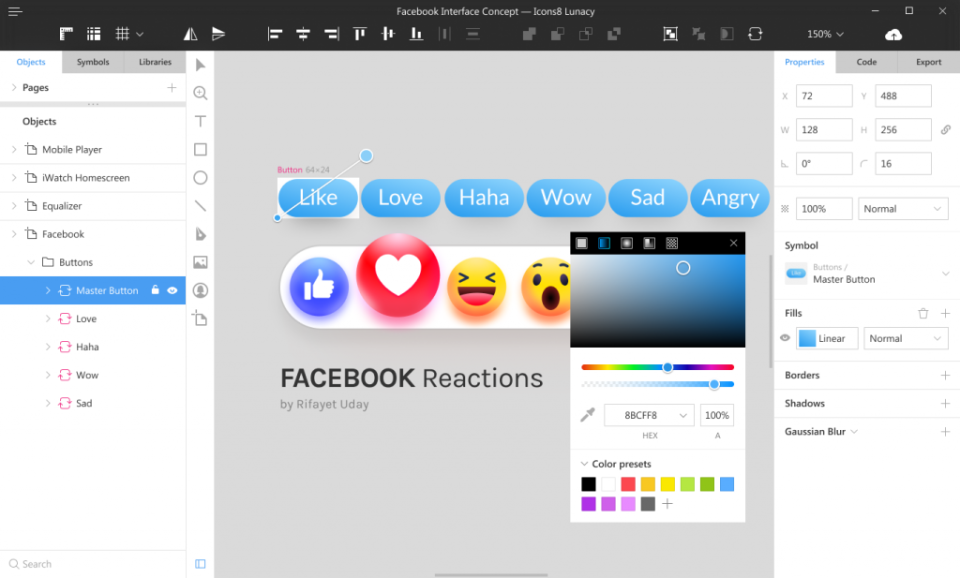Expand the Pages section
960x578 pixels.
[13, 88]
